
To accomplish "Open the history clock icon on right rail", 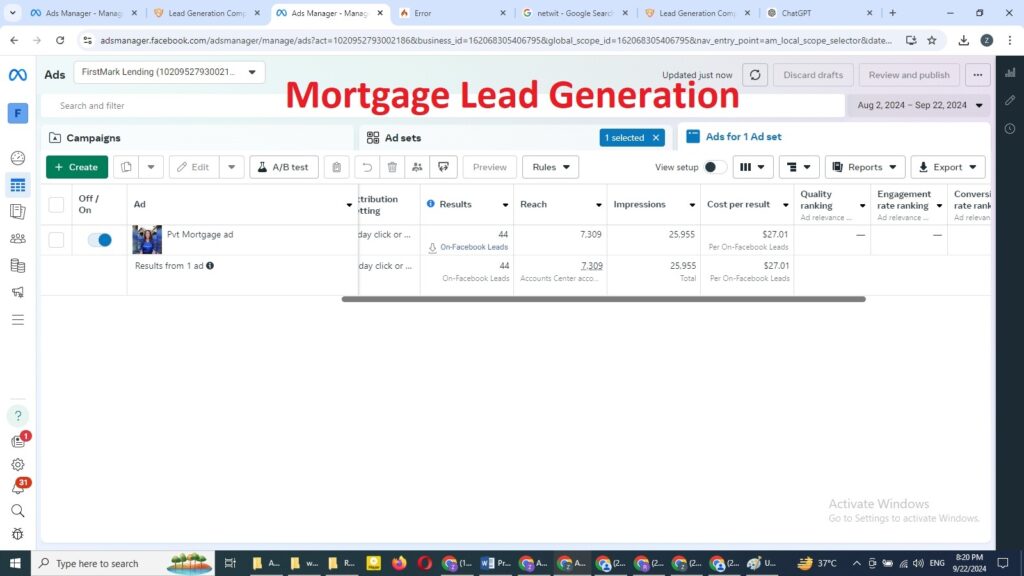I will point(1010,129).
